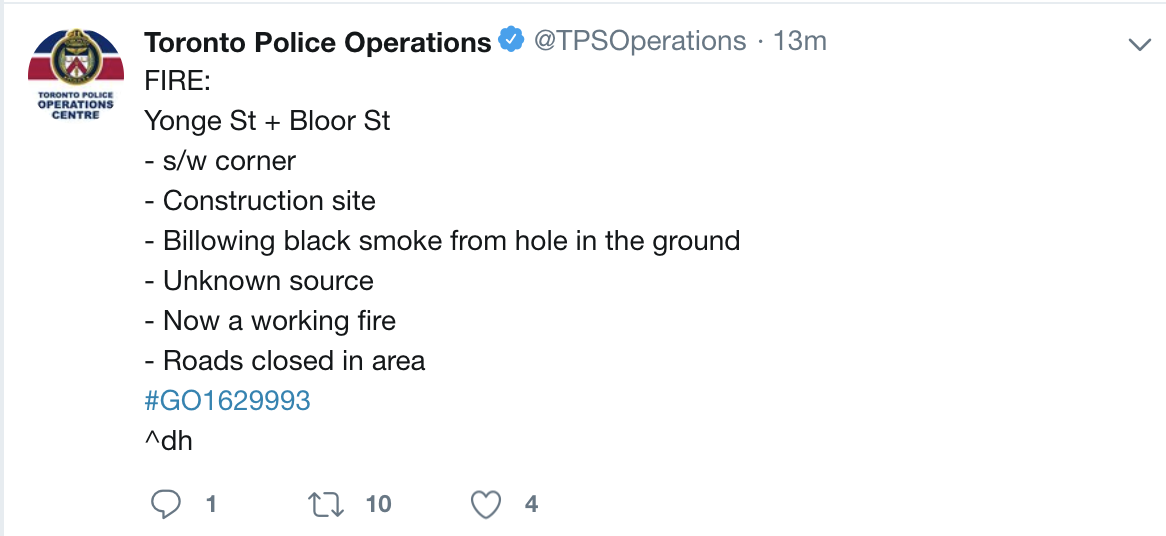
Task: Click the reply count of 1
Action: [211, 504]
